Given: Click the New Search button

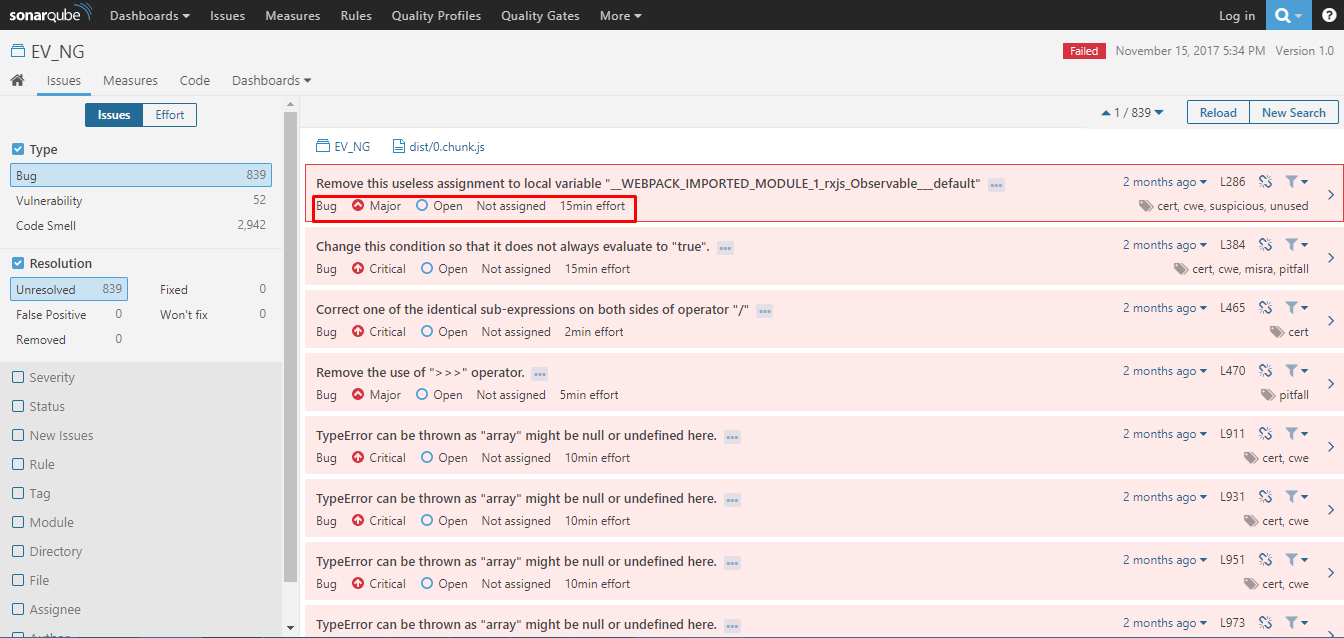Looking at the screenshot, I should [1293, 113].
